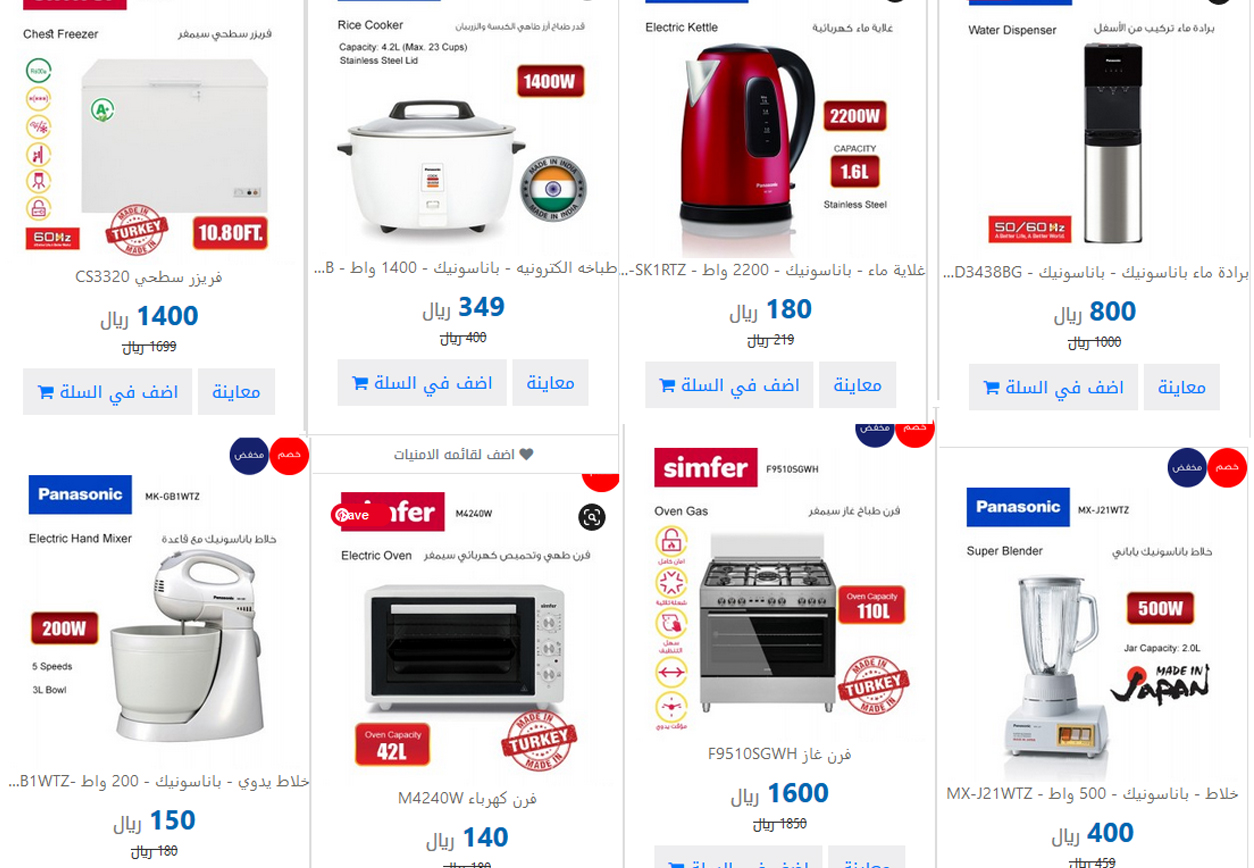Click cart icon on water dispenser add button

click(991, 387)
